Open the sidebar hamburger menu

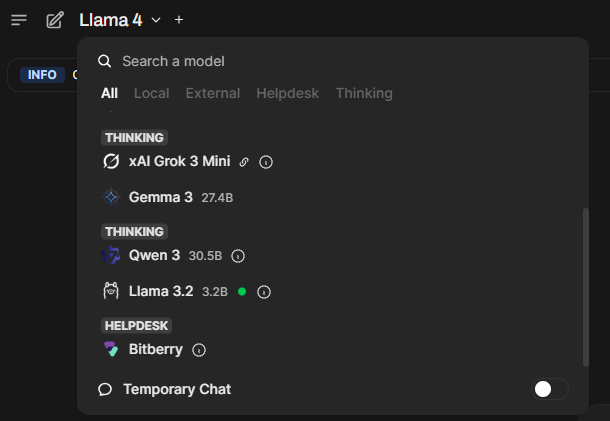click(x=19, y=20)
